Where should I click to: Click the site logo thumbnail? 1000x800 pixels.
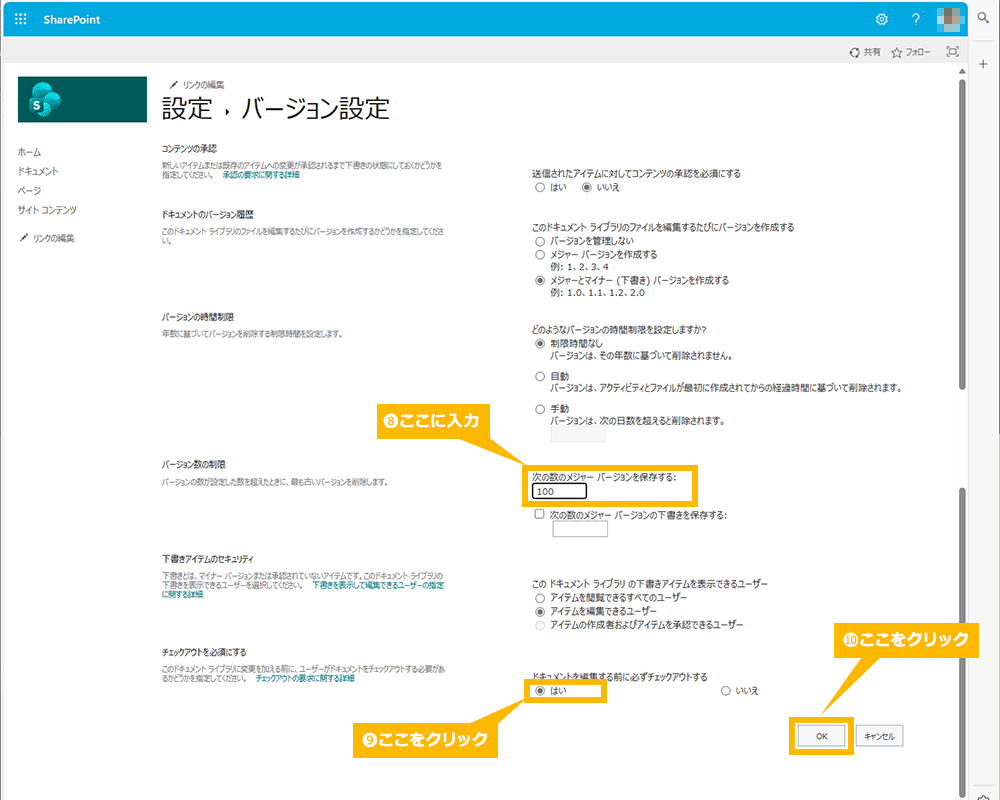click(82, 100)
